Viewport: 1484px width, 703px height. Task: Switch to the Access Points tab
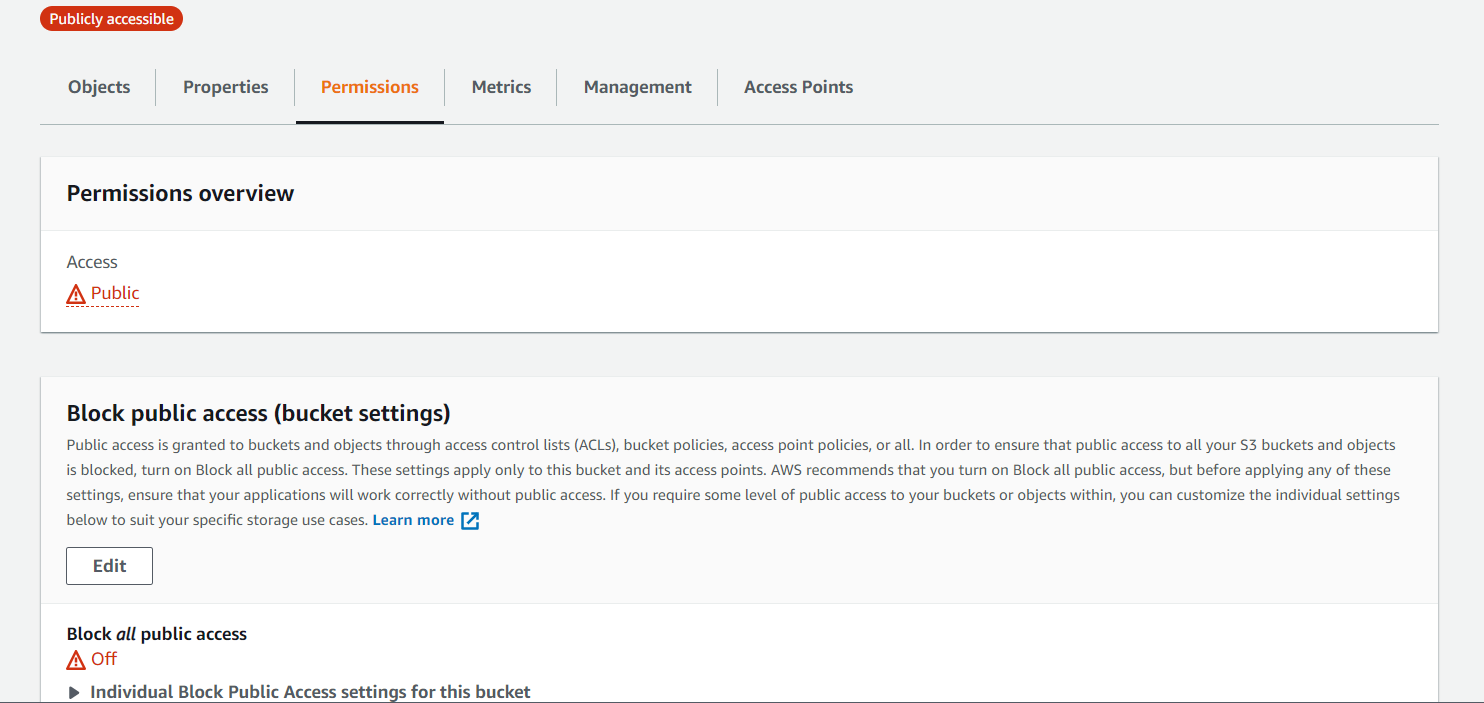[798, 87]
